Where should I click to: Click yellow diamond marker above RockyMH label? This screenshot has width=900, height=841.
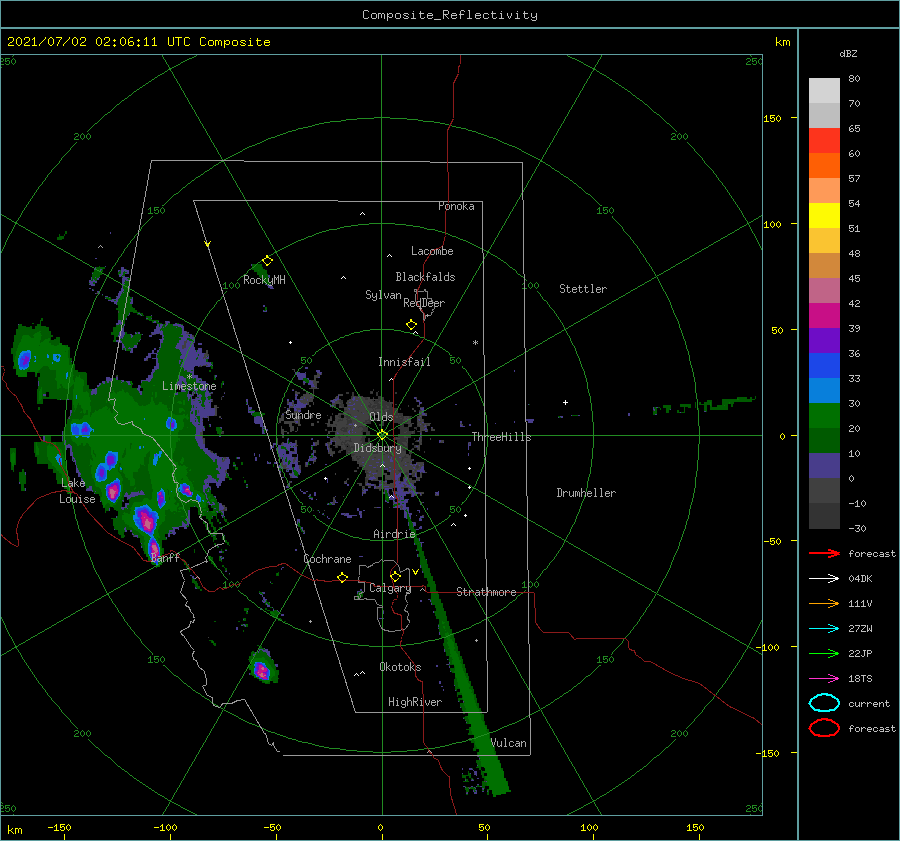click(x=267, y=261)
